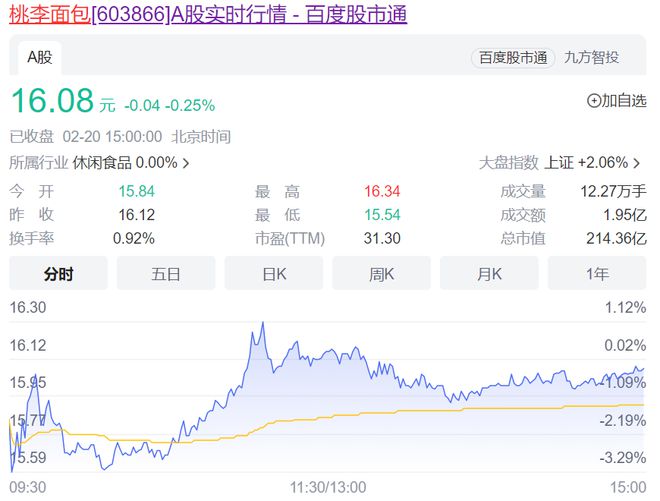Click the 最高 value 16.34
660x501 pixels.
[x=382, y=191]
